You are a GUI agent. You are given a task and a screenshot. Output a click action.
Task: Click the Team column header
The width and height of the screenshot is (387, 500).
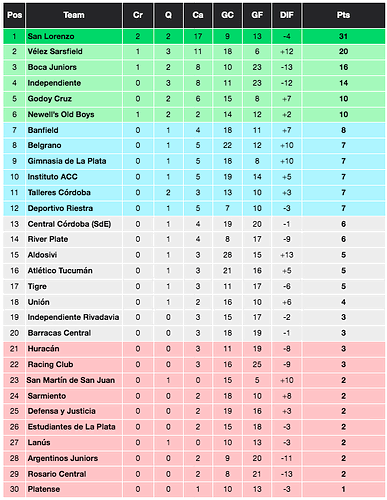click(x=74, y=15)
